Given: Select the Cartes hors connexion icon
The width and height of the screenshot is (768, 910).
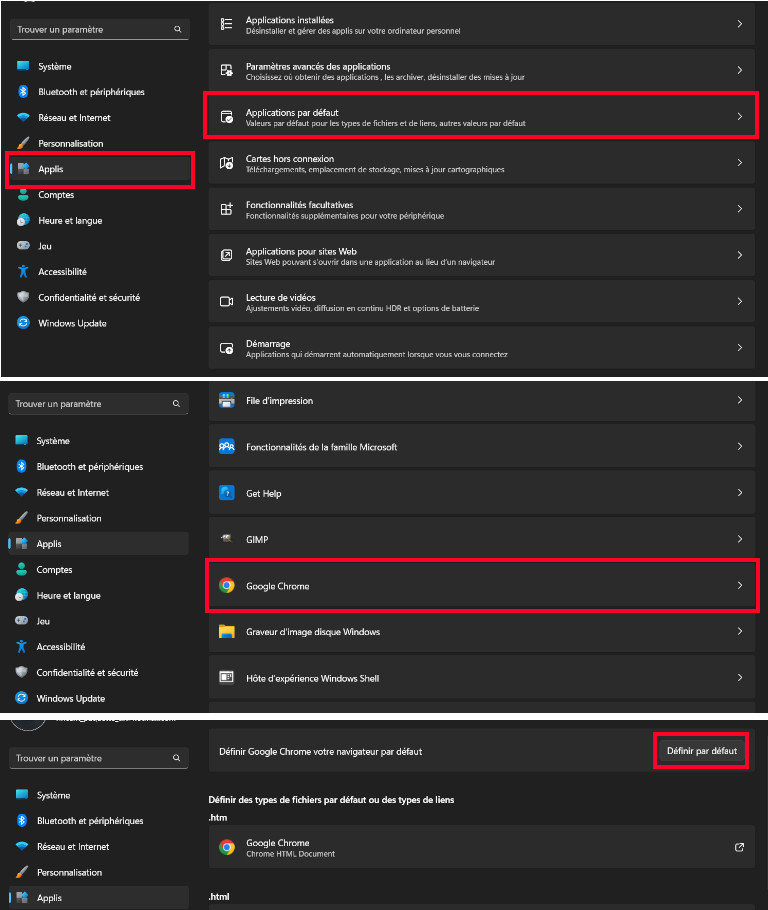Looking at the screenshot, I should pos(228,163).
